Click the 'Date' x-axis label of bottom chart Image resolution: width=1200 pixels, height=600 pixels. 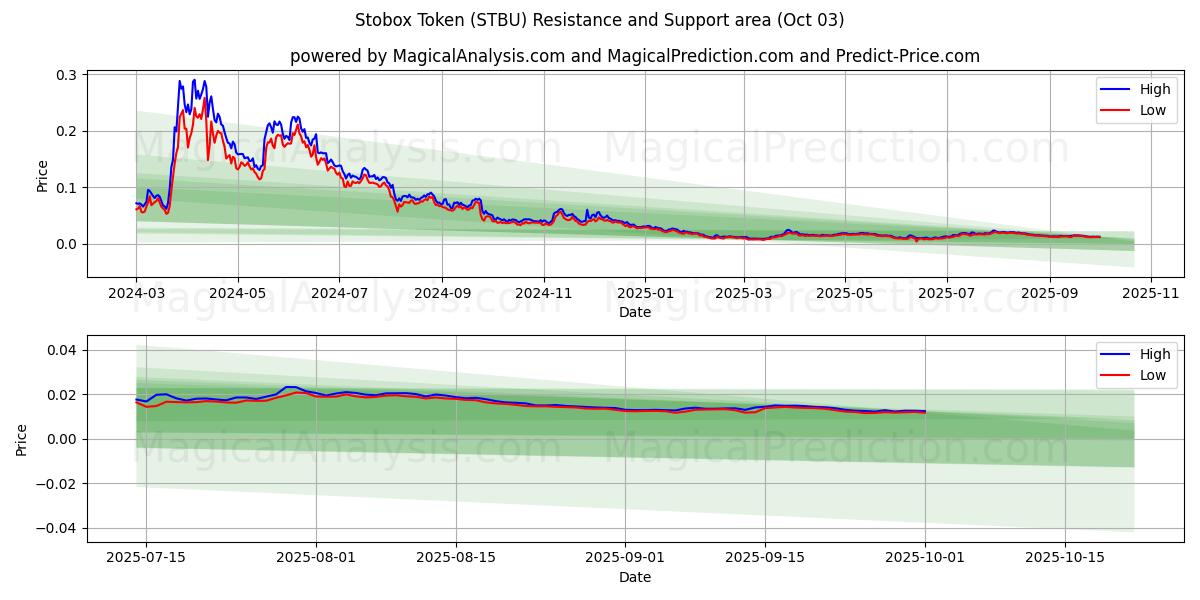pos(635,577)
